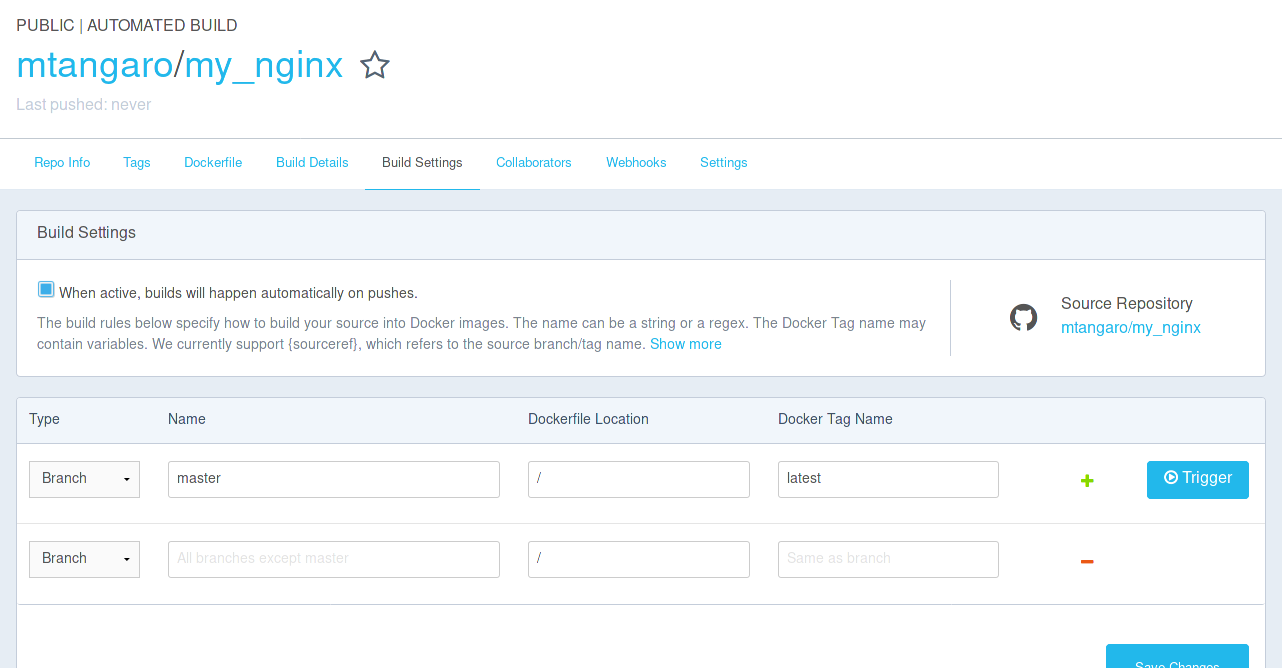Open the Tags tab
1282x668 pixels.
click(137, 163)
